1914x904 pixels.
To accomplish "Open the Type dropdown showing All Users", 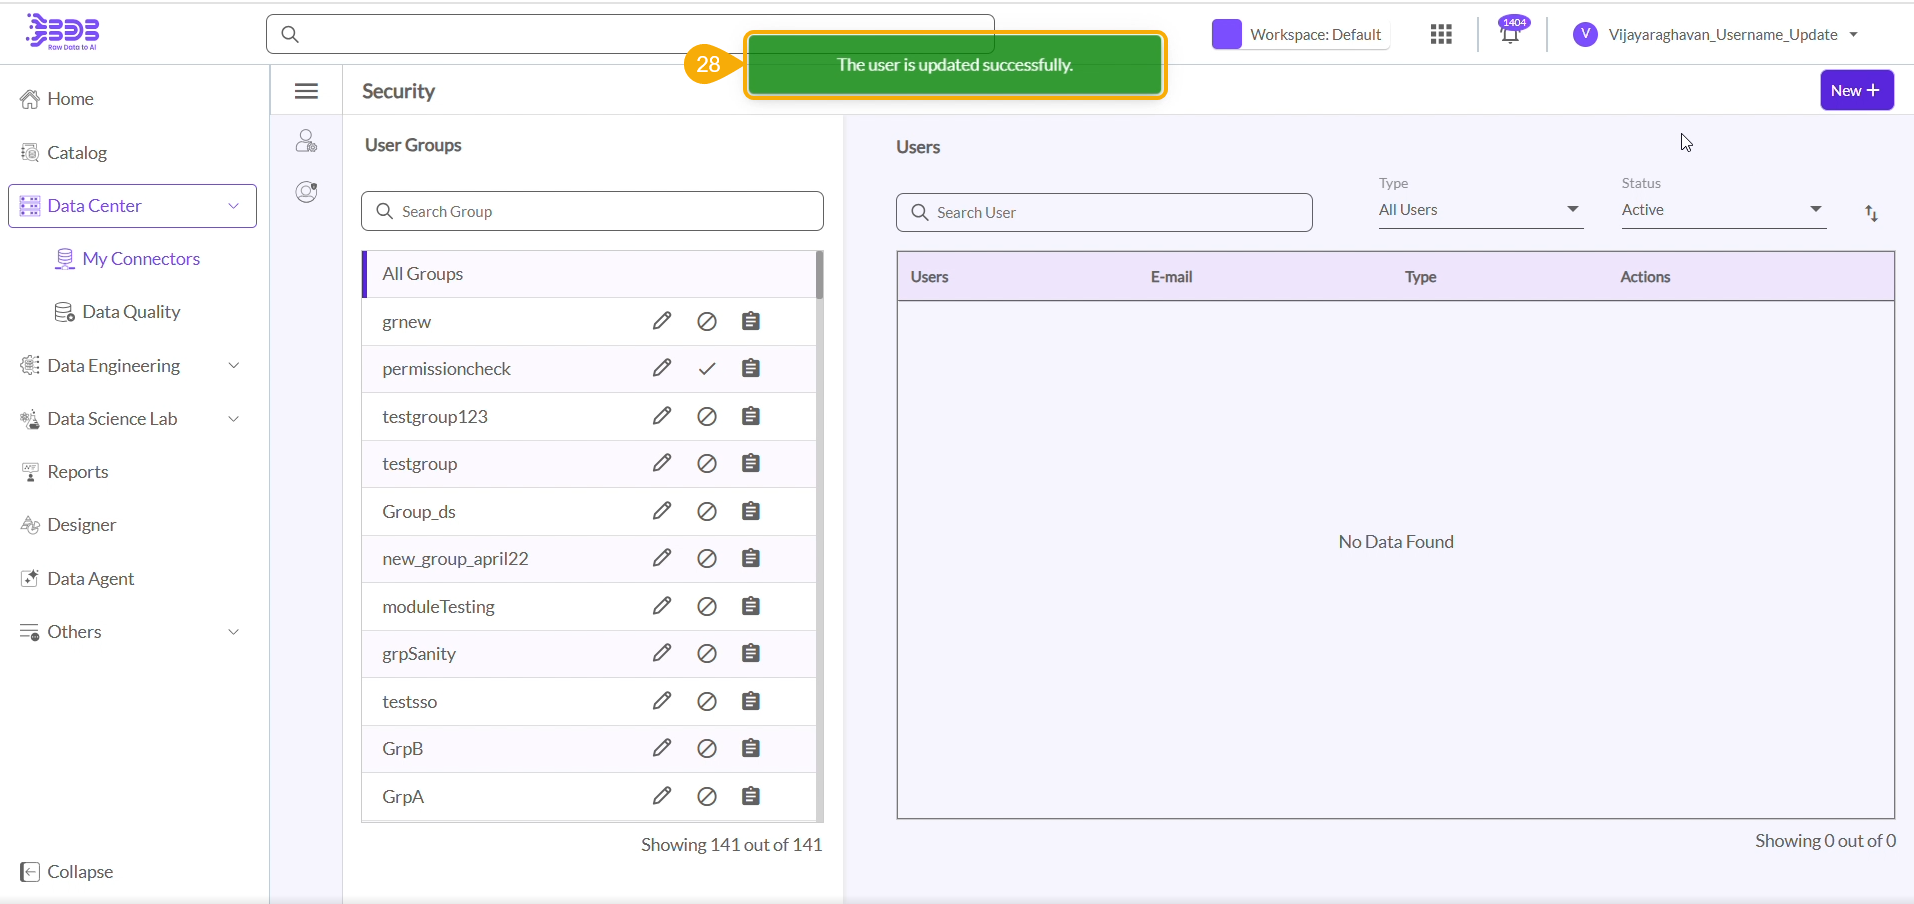I will [1479, 210].
